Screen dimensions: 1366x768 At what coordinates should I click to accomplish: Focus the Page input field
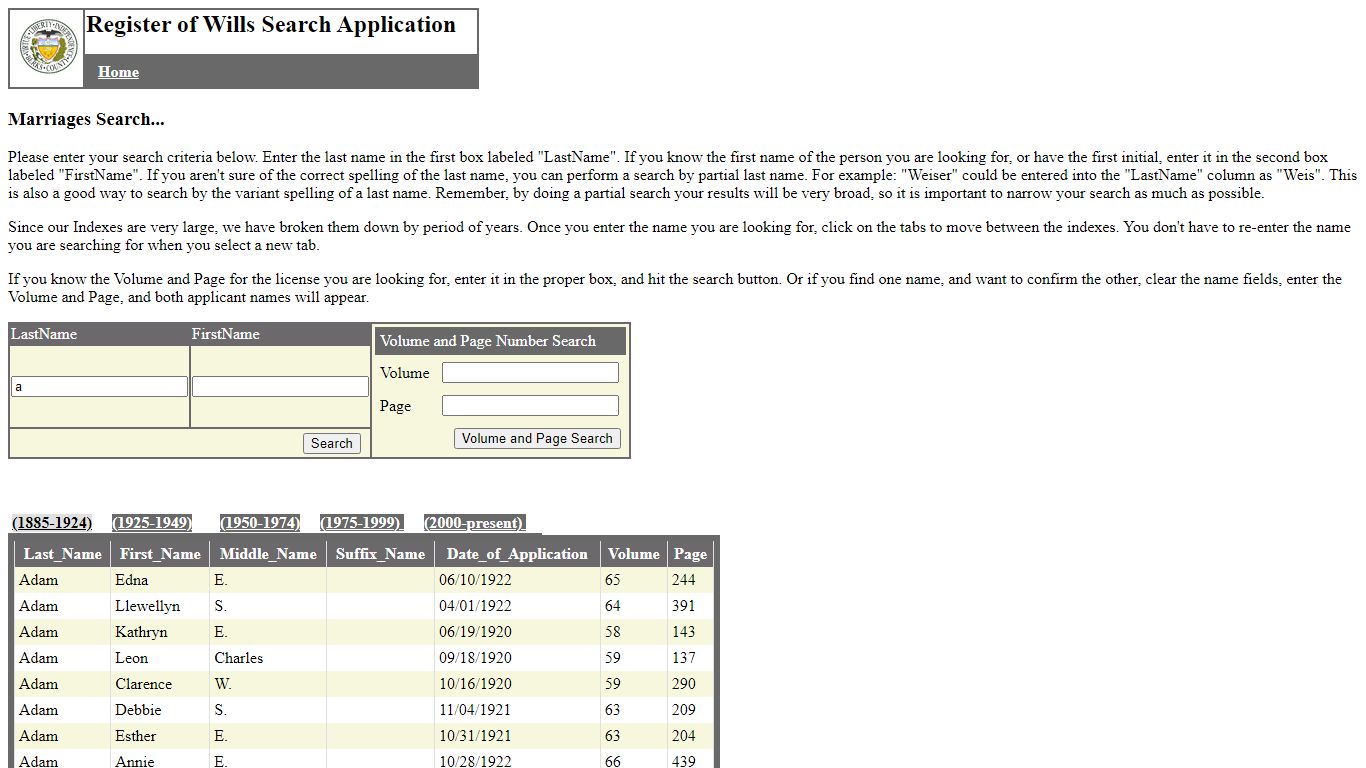point(530,405)
